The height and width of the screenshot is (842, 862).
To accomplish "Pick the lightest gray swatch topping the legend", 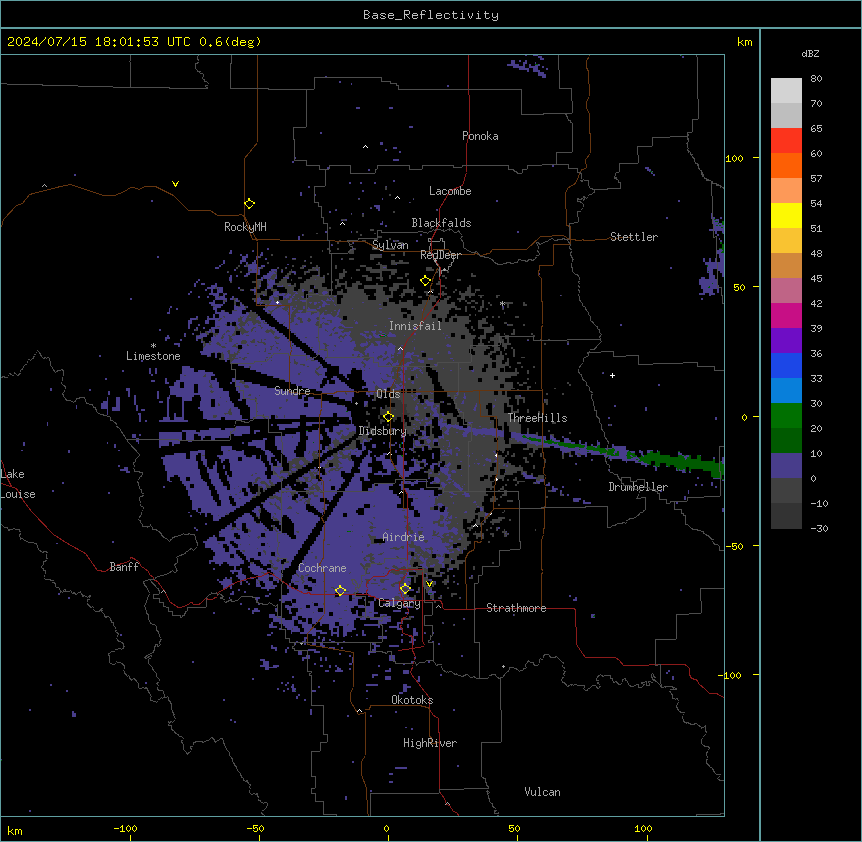I will tap(786, 91).
